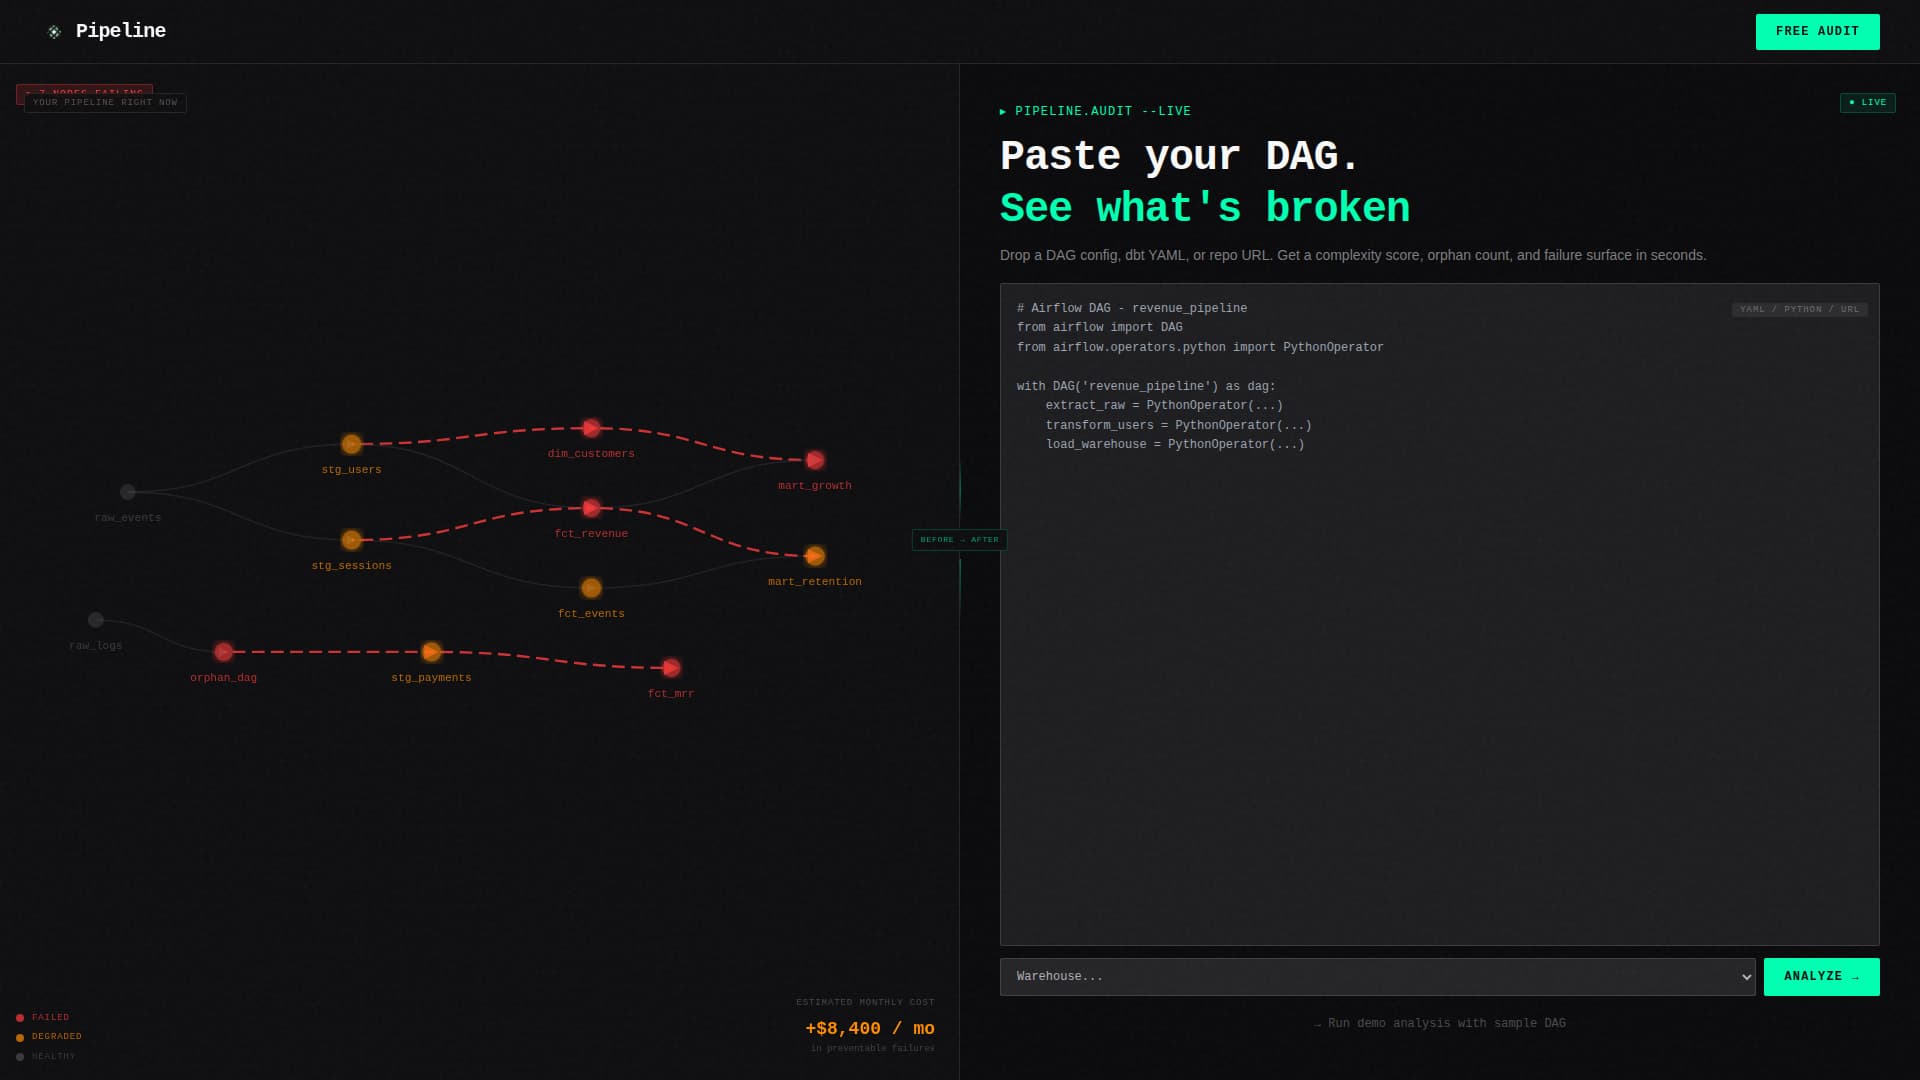Screen dimensions: 1920x1080
Task: Click the +$8,400 / mo cost value
Action: click(x=870, y=1029)
